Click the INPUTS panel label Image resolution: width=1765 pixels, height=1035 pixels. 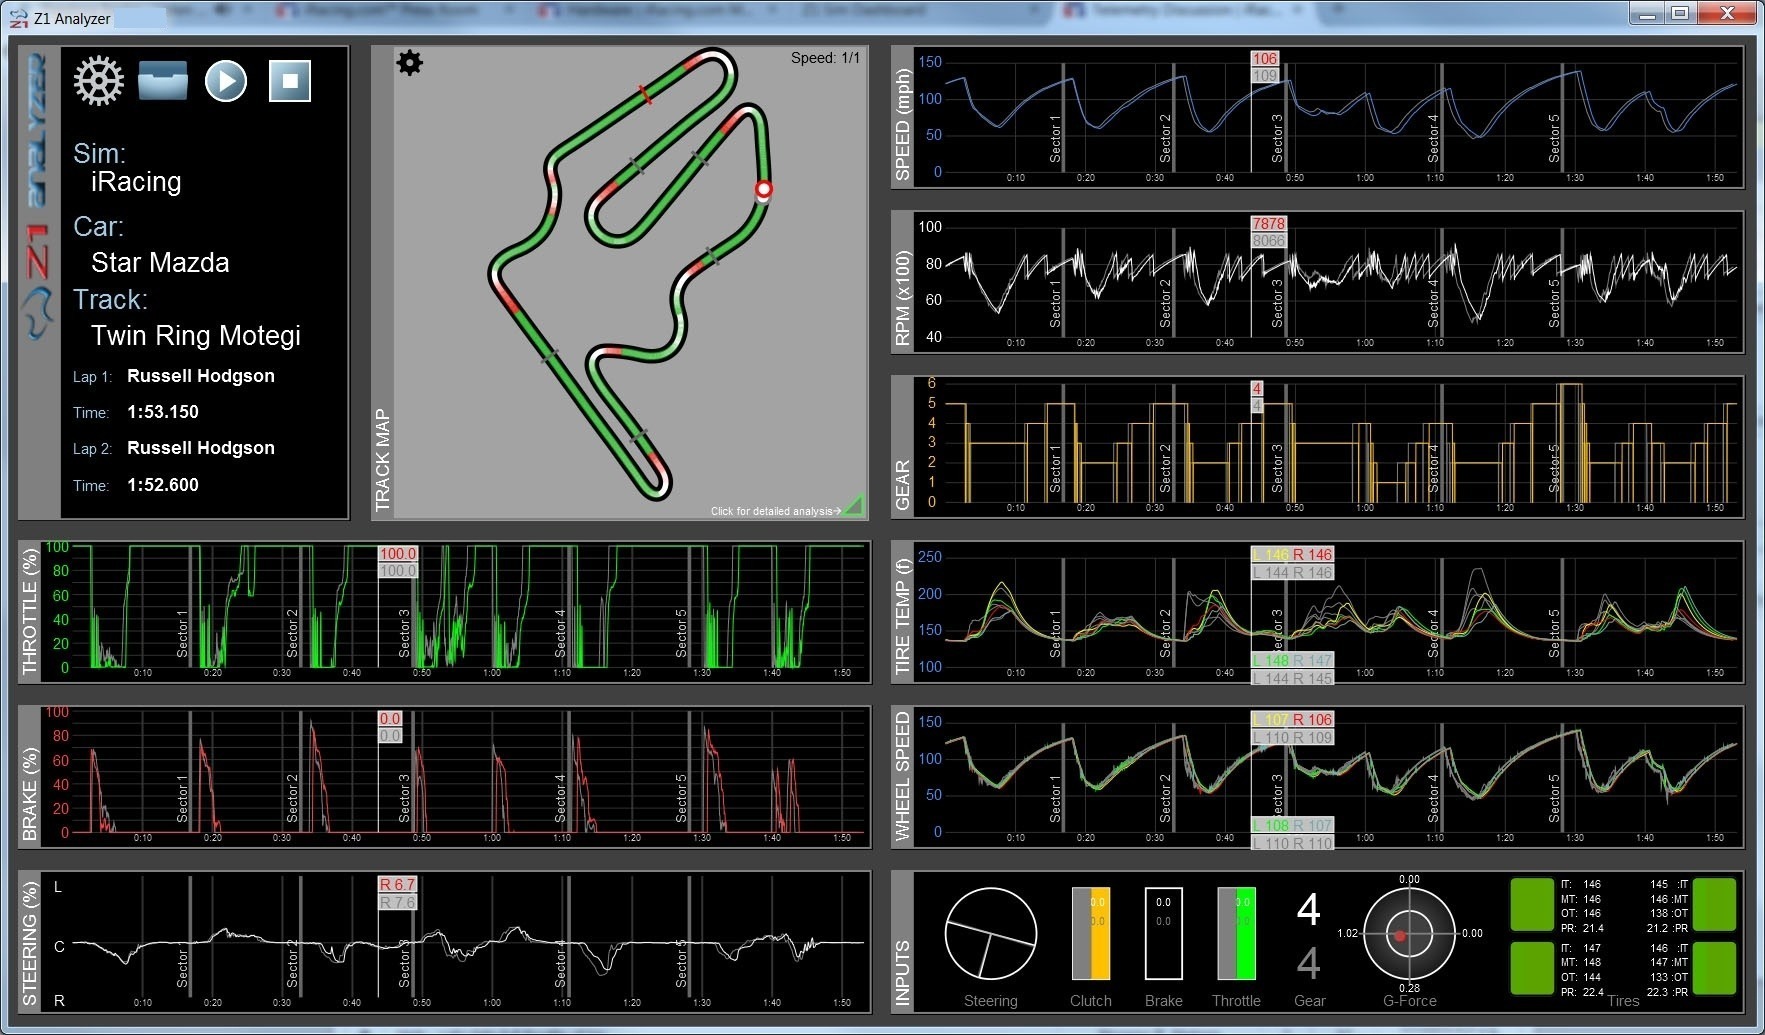[x=903, y=972]
